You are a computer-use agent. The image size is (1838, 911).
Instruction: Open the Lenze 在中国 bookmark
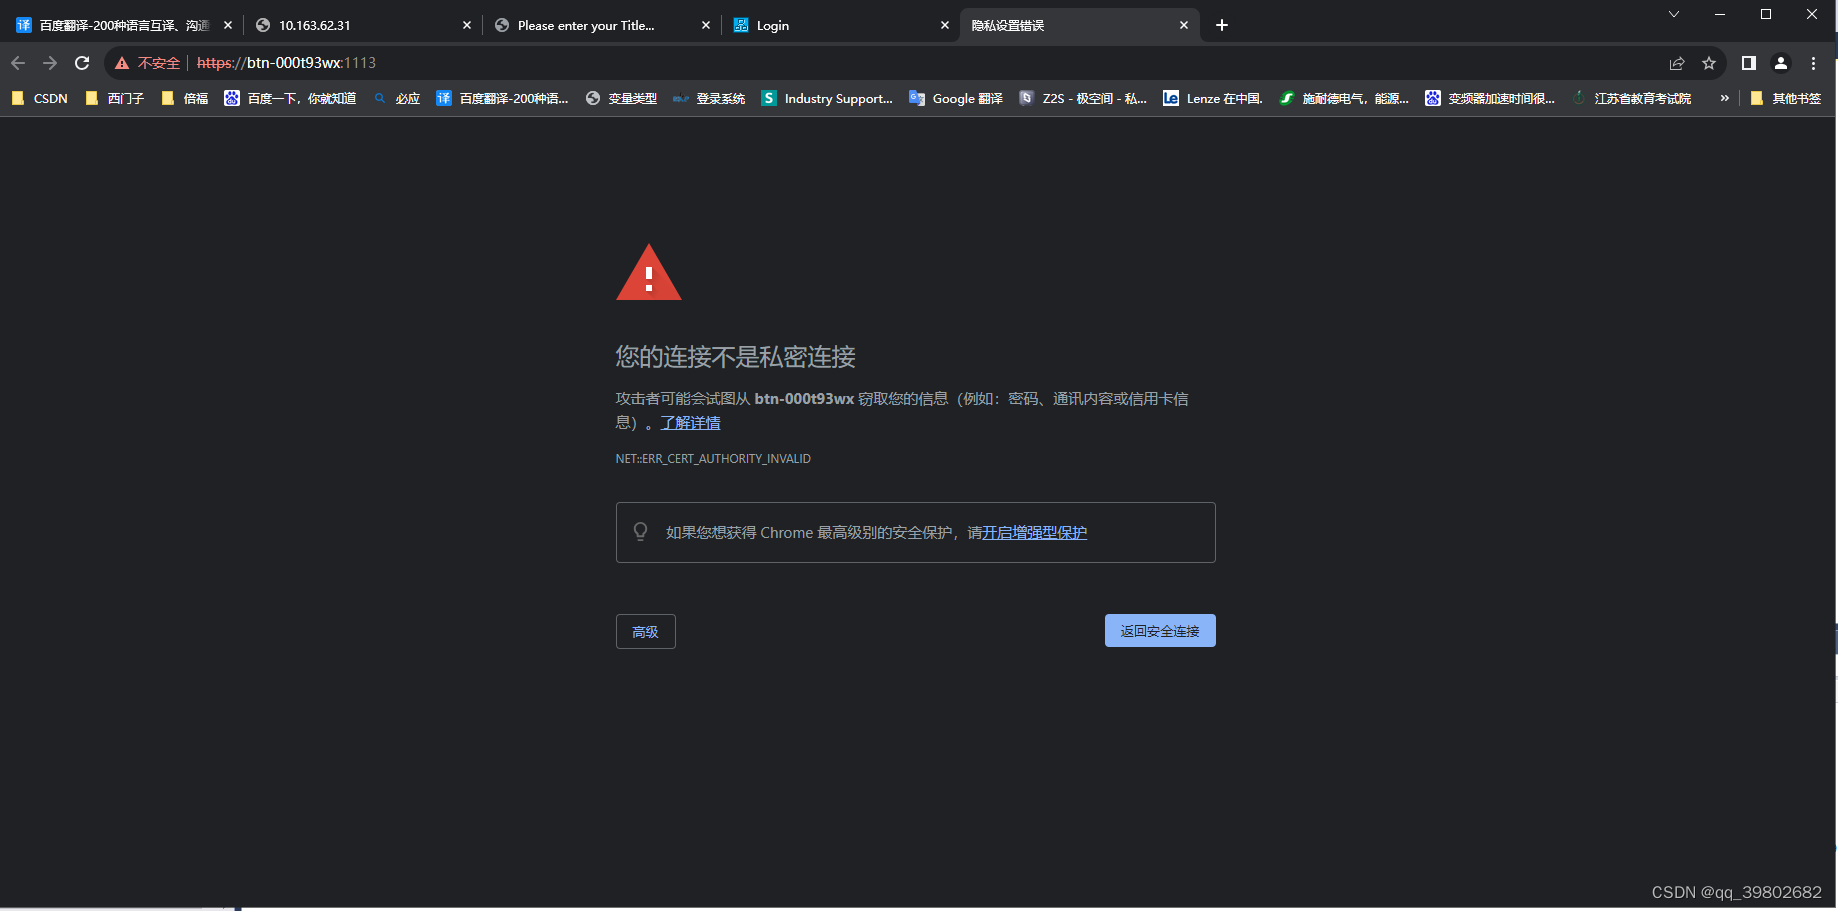tap(1212, 98)
